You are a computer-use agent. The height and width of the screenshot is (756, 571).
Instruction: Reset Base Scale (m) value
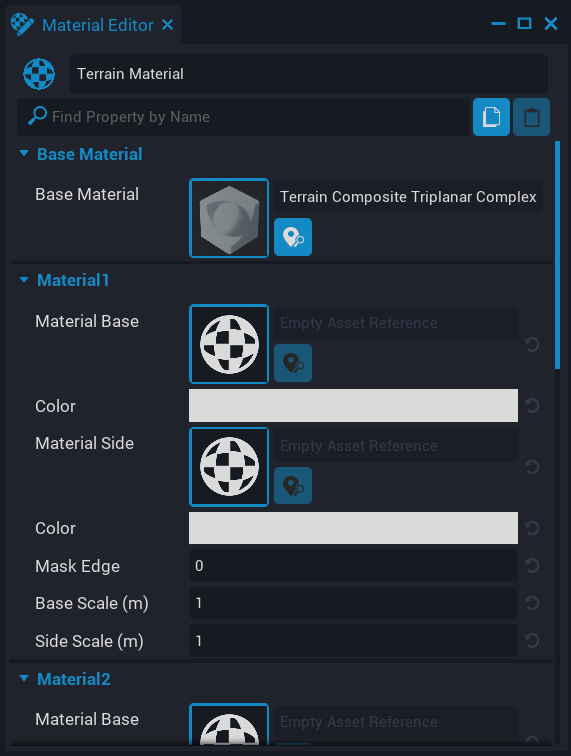point(532,603)
